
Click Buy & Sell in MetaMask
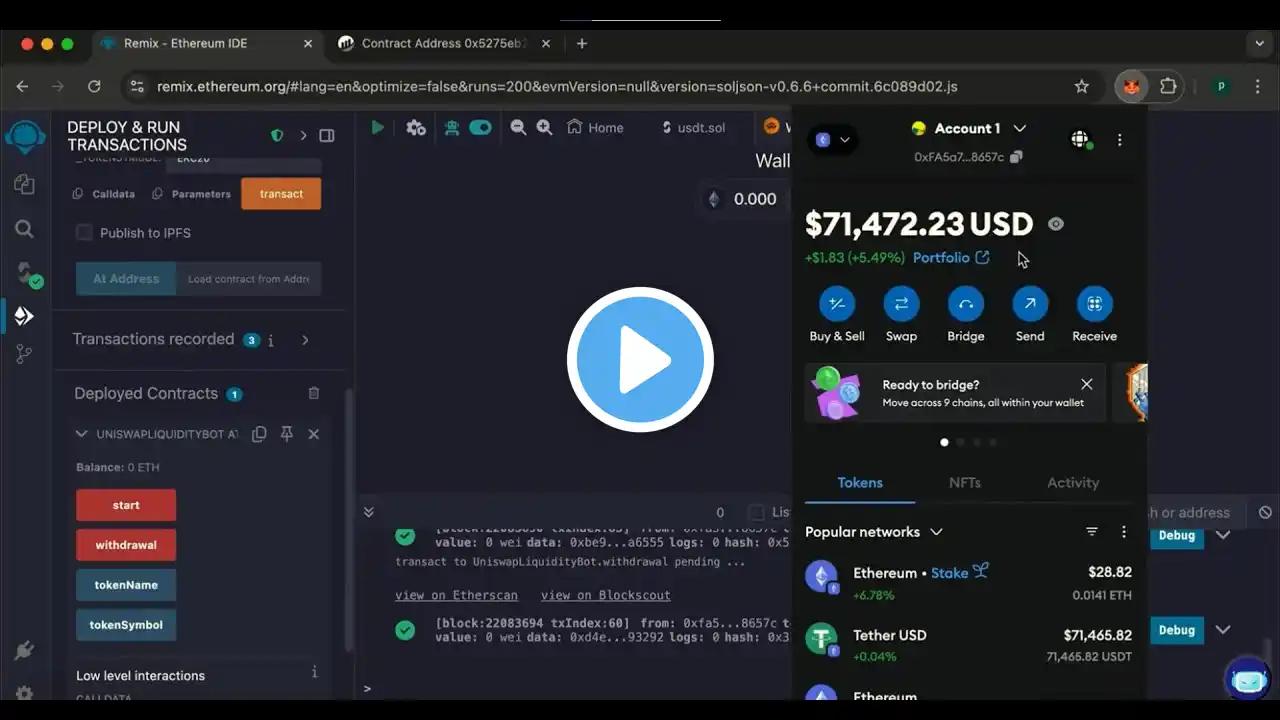point(837,304)
